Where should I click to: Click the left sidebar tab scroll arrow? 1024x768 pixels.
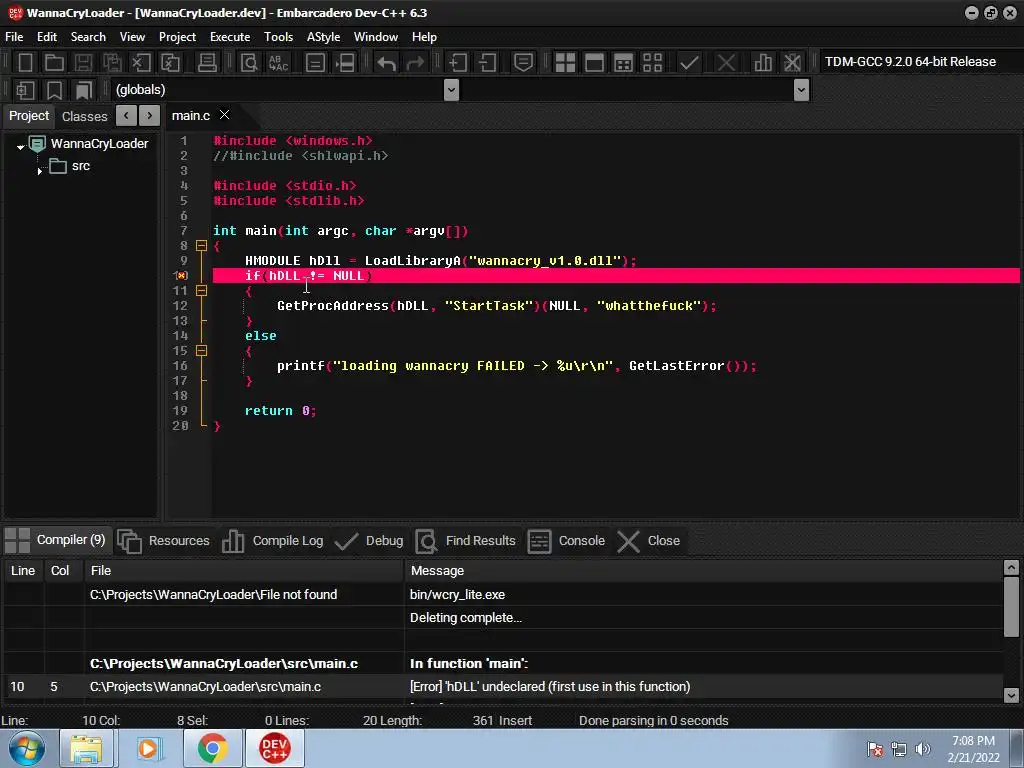[x=126, y=116]
